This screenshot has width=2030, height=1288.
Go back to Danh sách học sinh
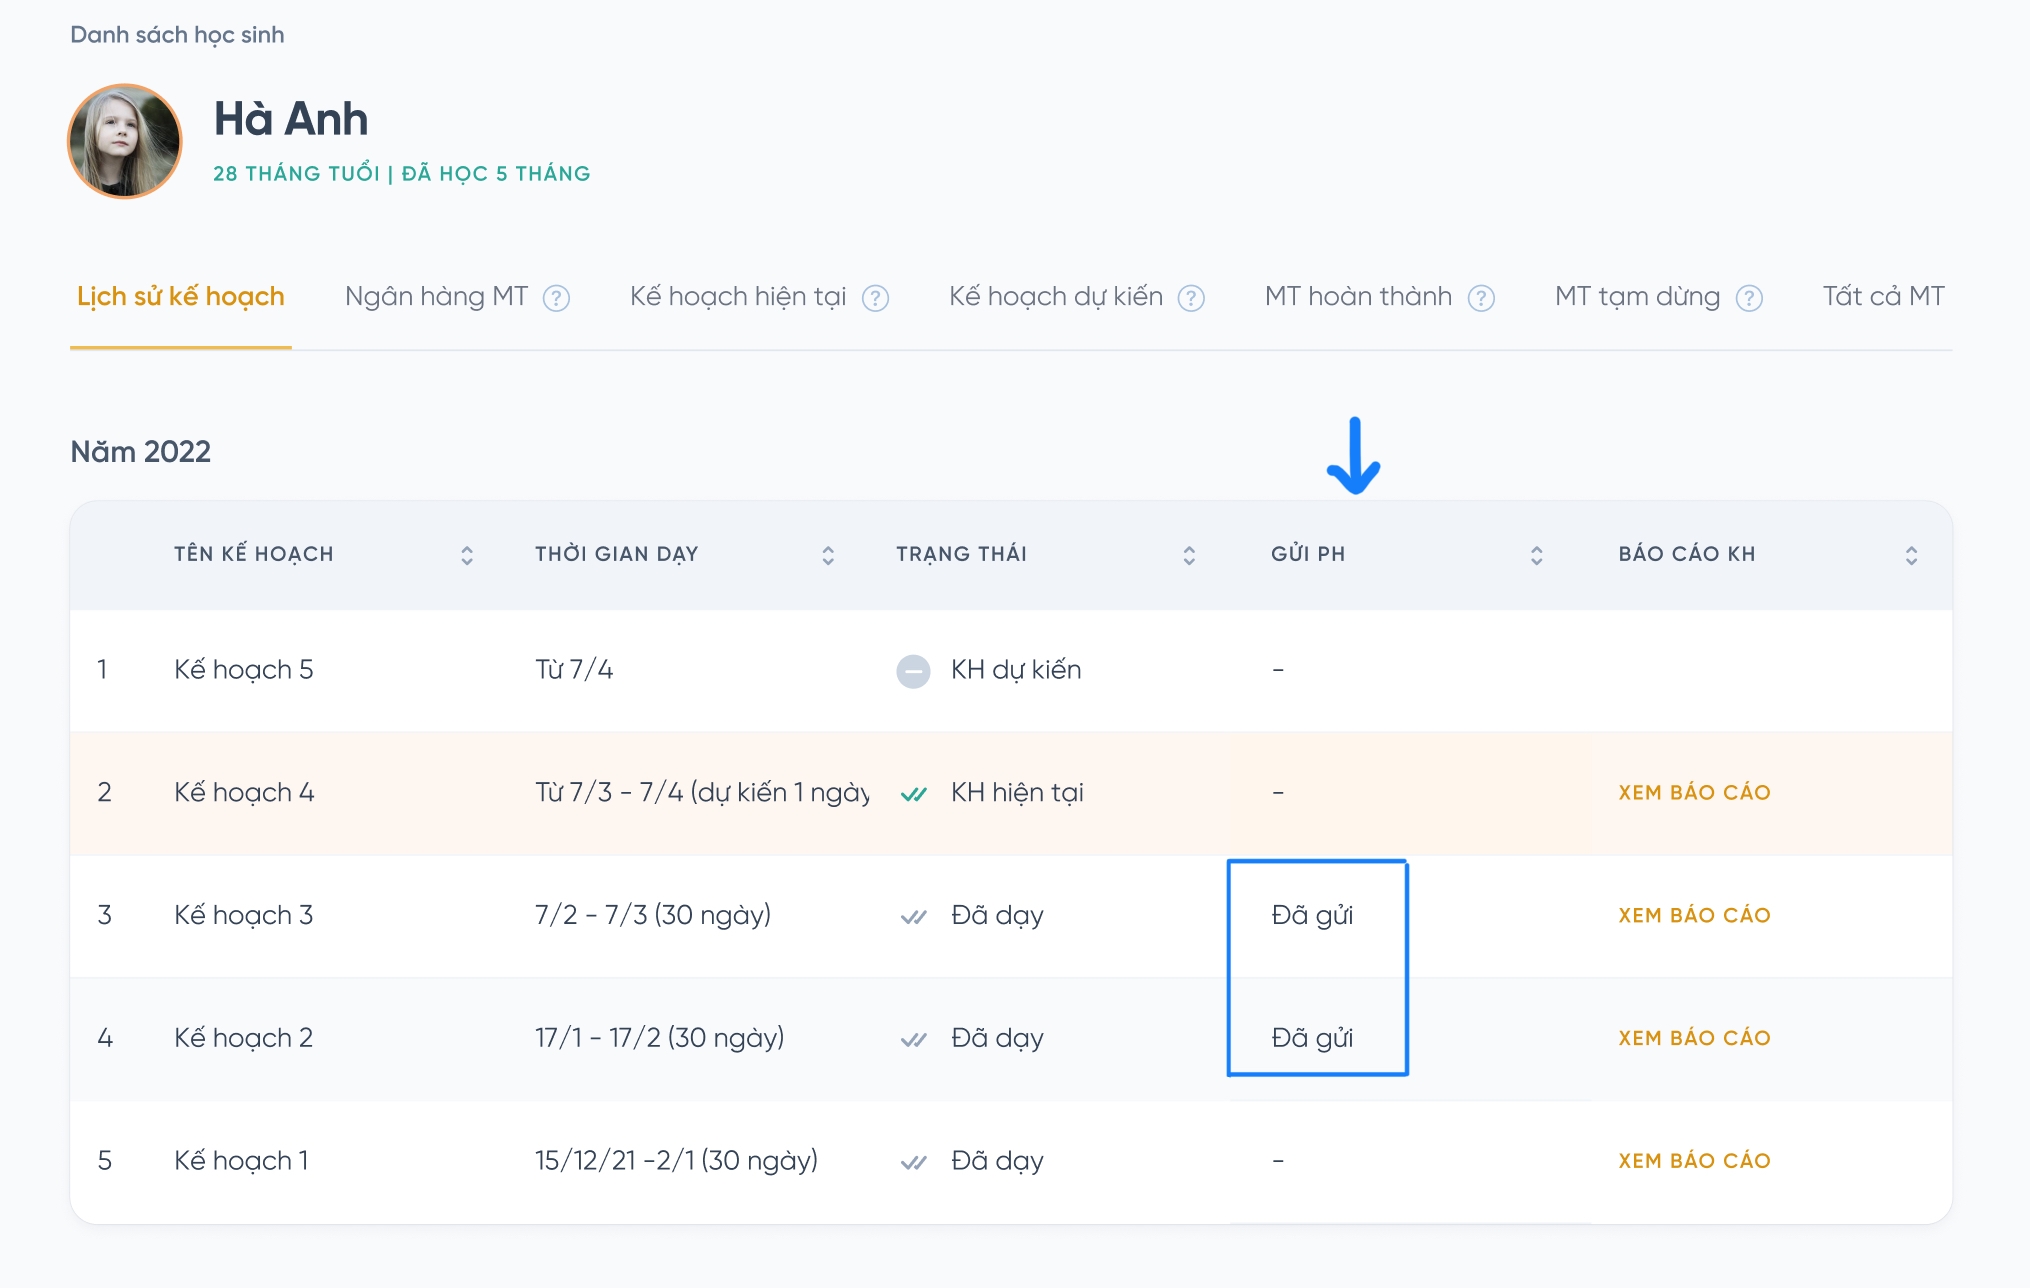tap(177, 35)
